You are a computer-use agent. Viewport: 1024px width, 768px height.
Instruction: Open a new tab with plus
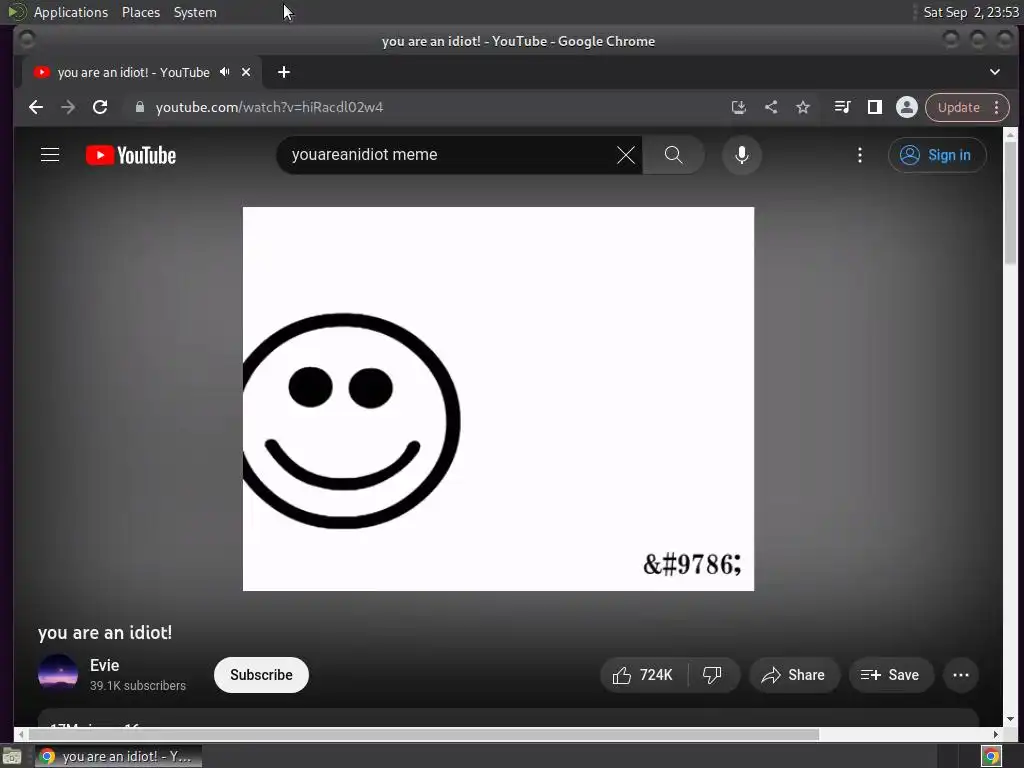coord(283,72)
